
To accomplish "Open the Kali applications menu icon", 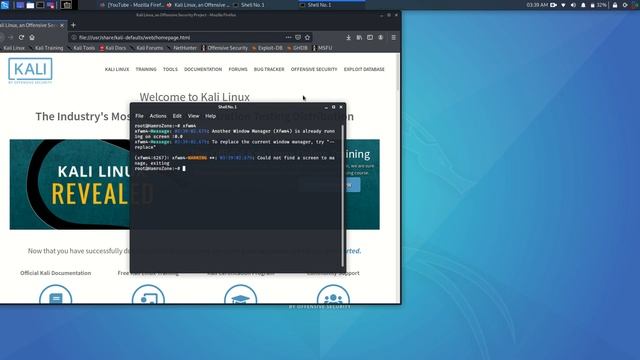I will point(4,5).
